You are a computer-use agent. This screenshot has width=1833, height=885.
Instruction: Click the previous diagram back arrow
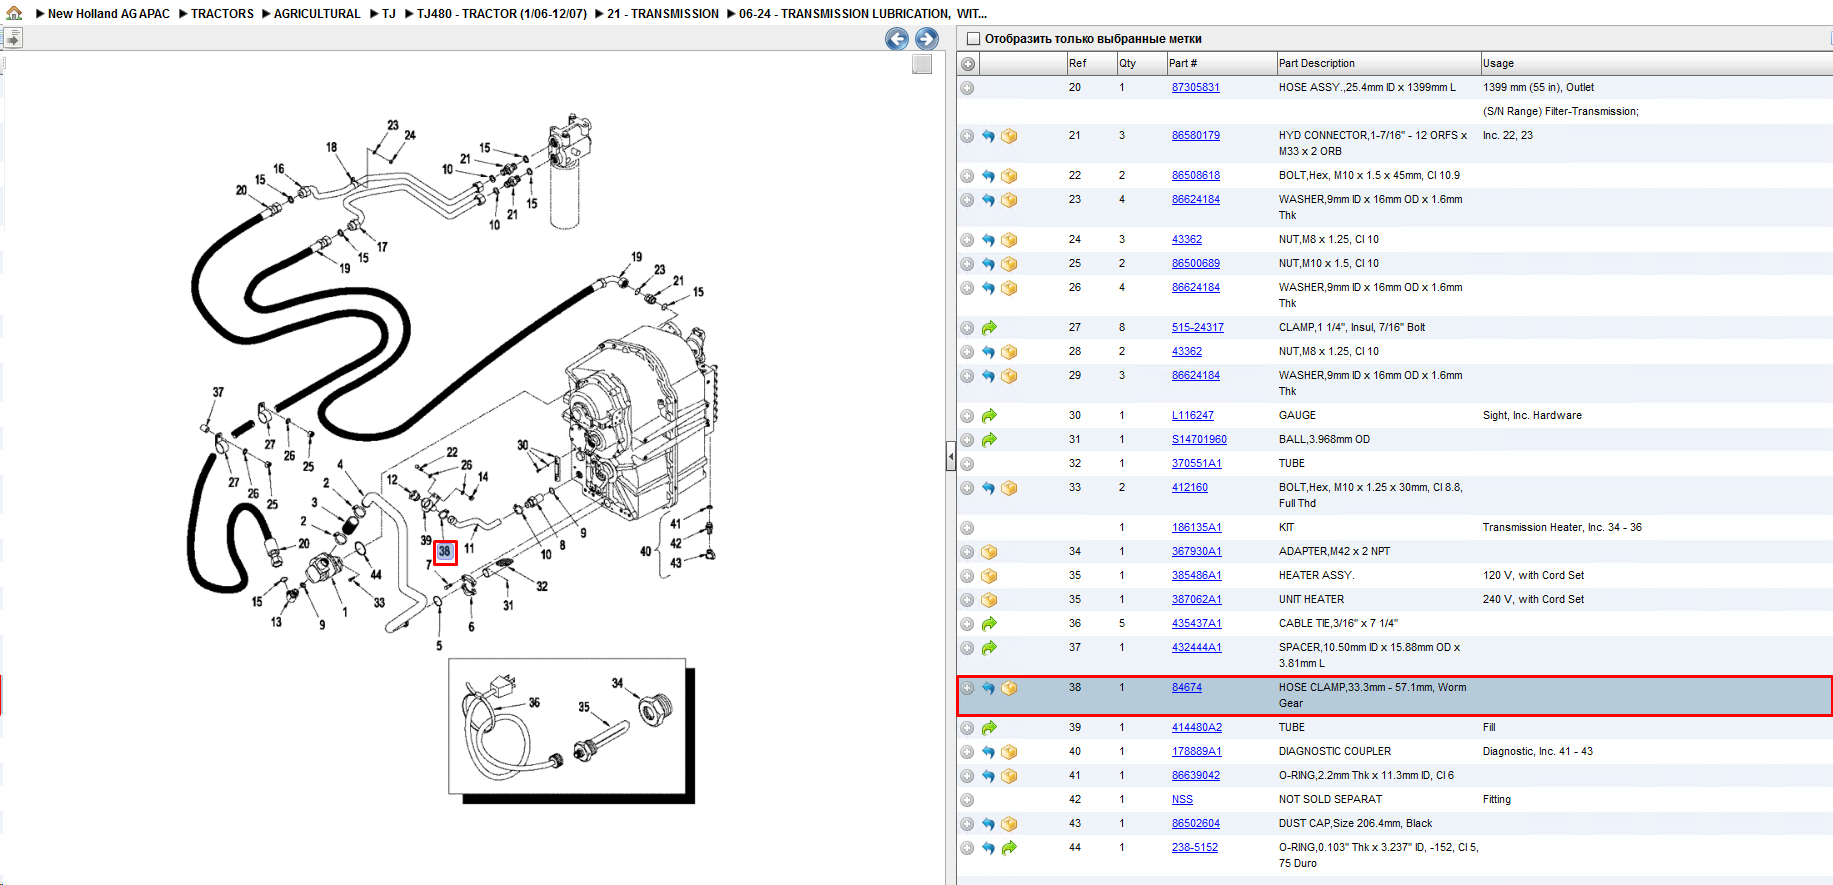pyautogui.click(x=897, y=39)
